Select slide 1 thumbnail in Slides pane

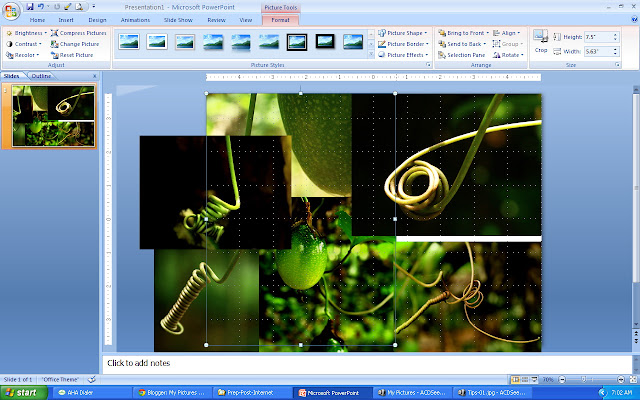coord(53,116)
